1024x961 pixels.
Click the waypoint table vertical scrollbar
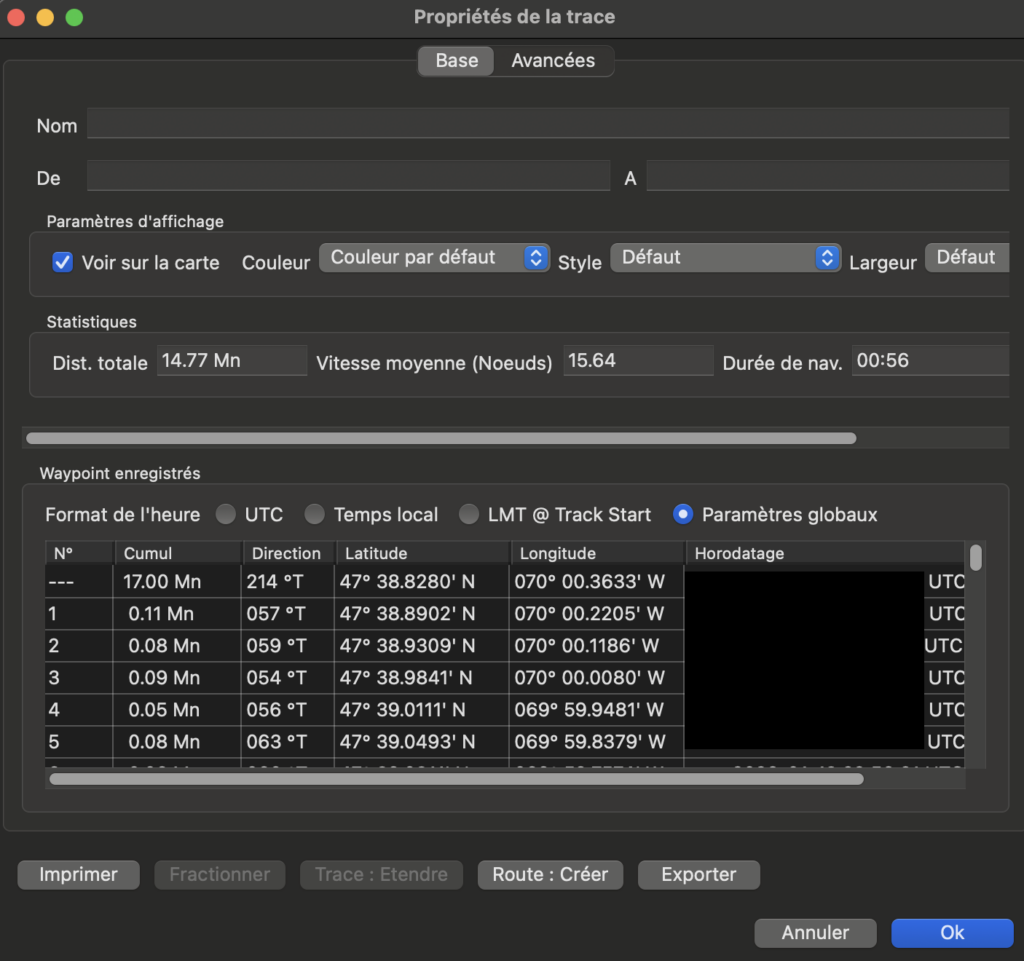(976, 557)
